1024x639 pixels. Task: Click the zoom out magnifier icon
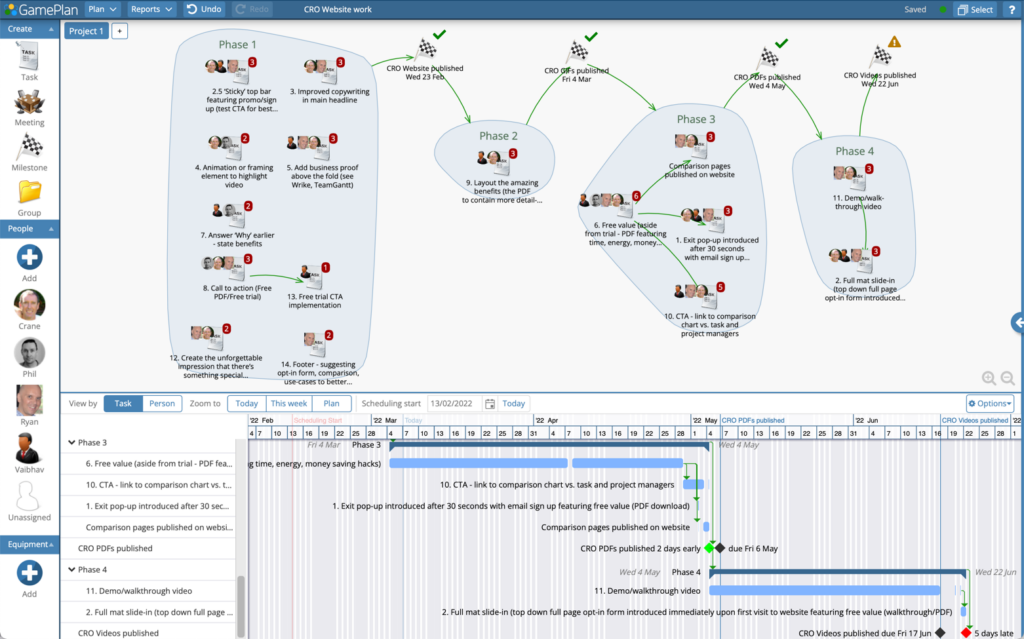pyautogui.click(x=1008, y=378)
